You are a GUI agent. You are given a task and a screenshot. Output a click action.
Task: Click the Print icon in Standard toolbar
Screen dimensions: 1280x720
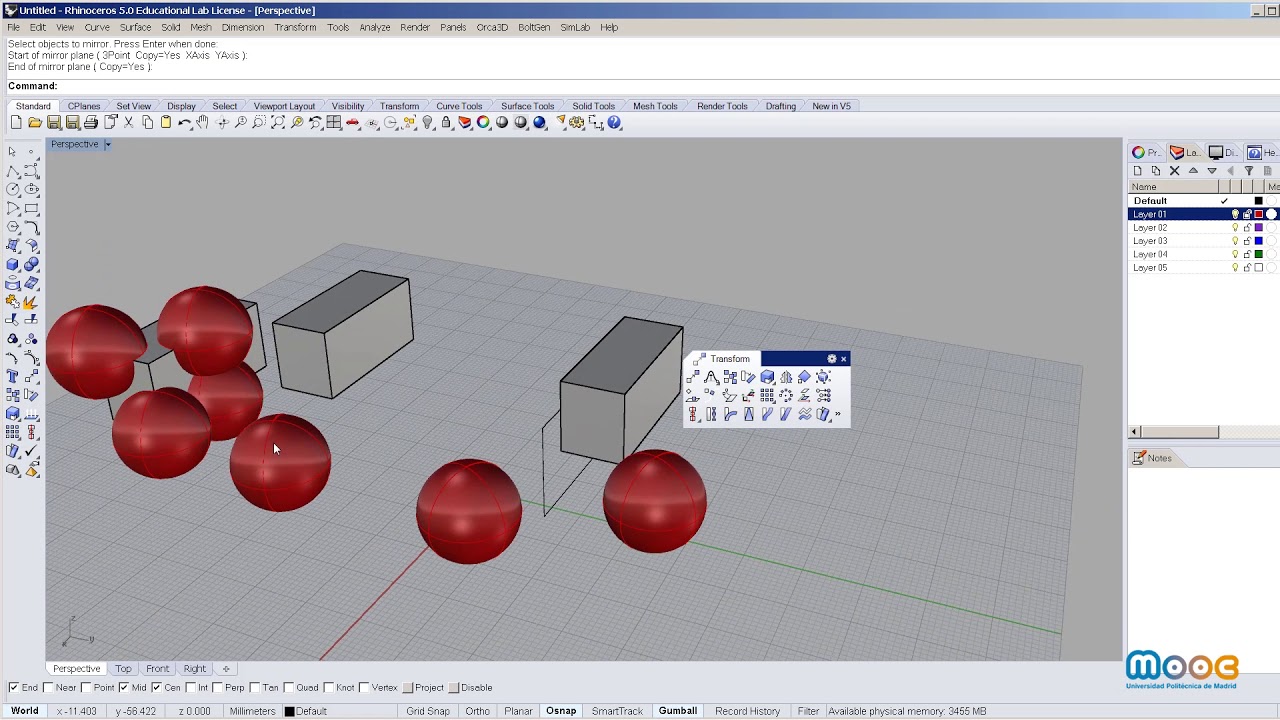point(91,123)
